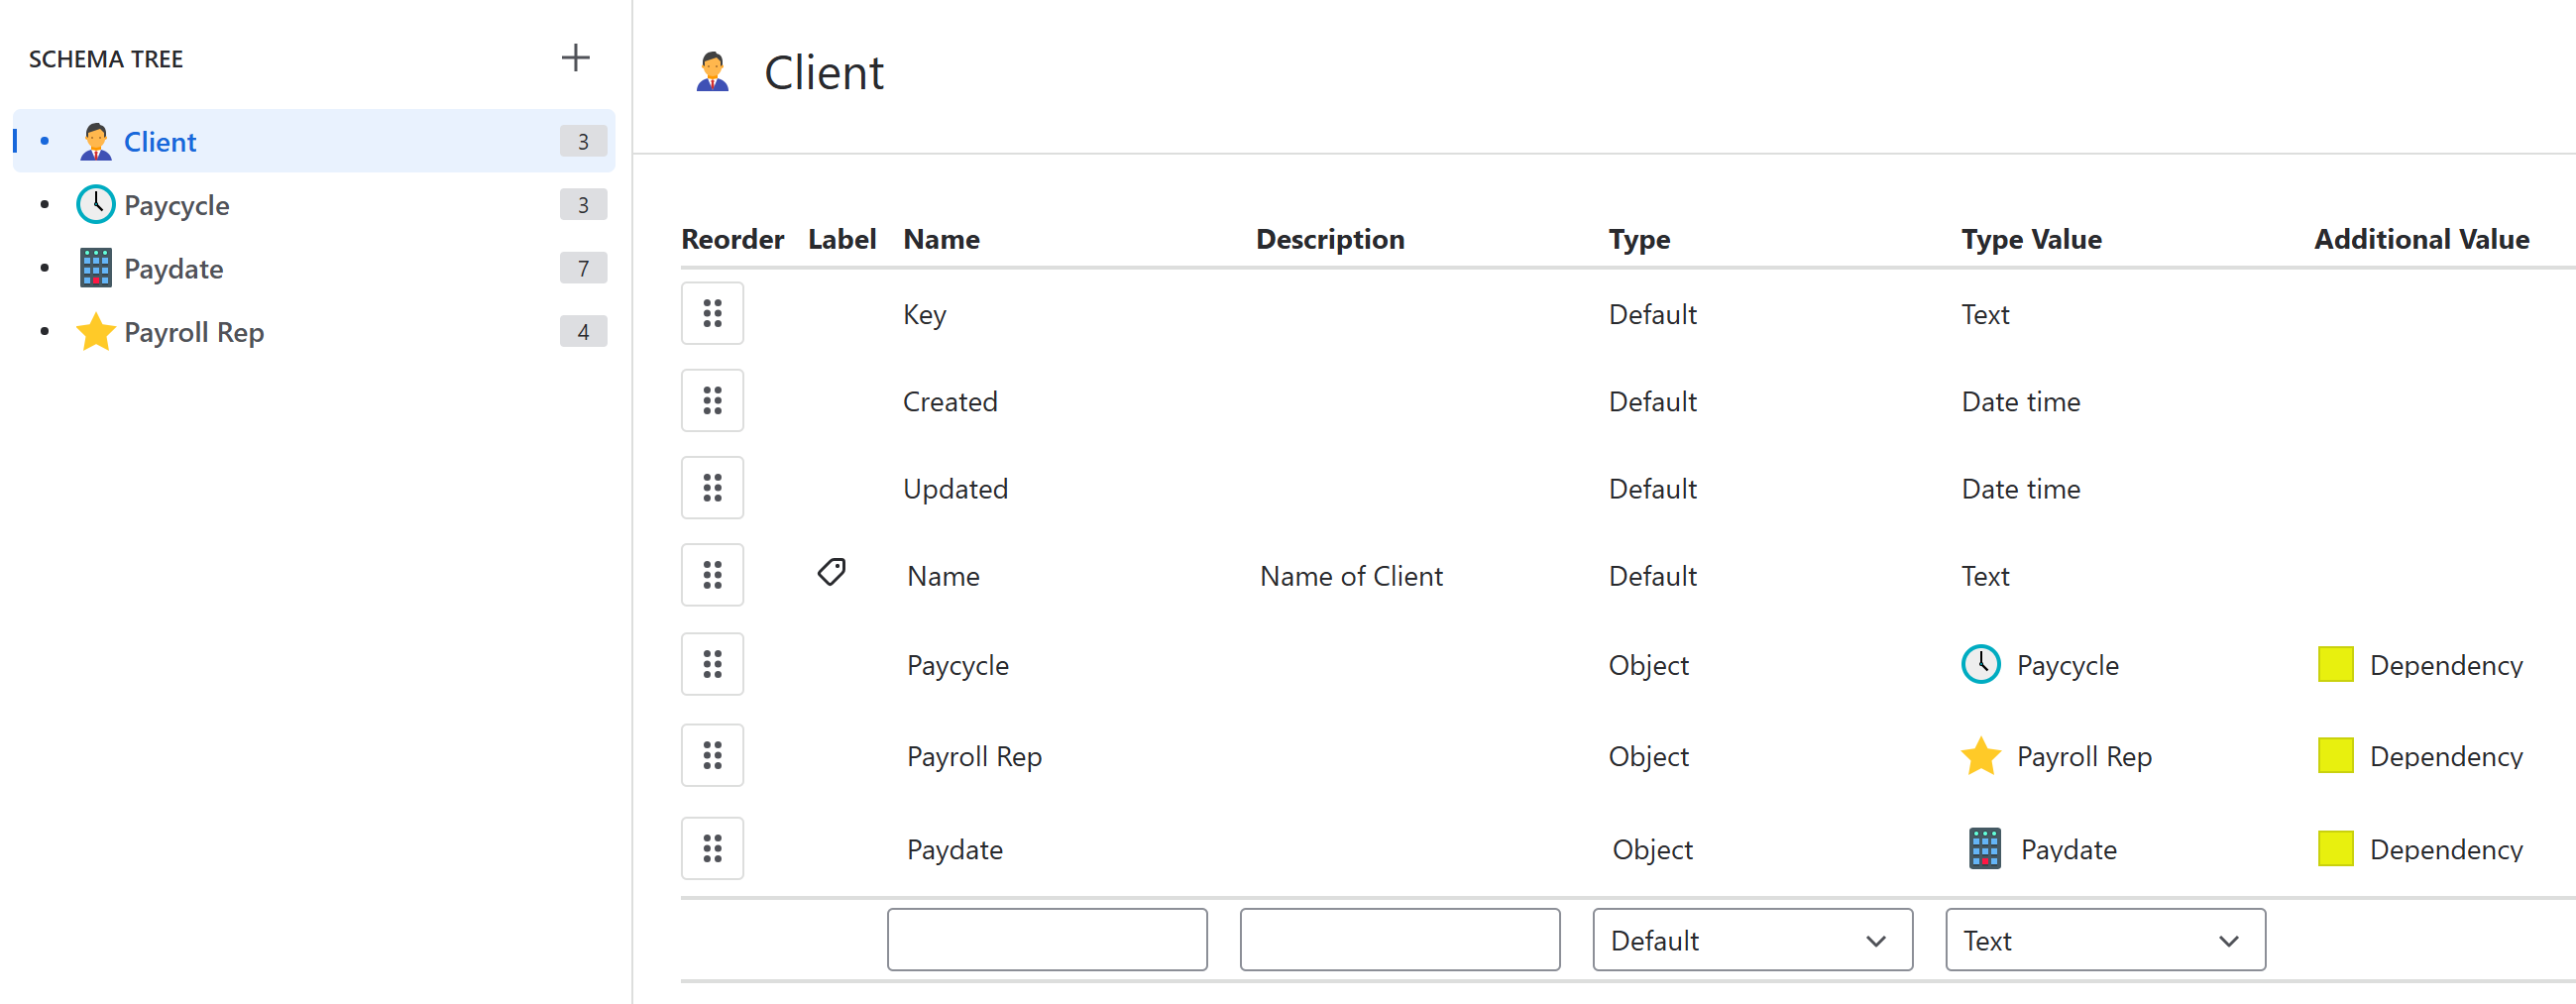The height and width of the screenshot is (1004, 2576).
Task: Click the Payroll Rep badge showing 4
Action: 583,332
